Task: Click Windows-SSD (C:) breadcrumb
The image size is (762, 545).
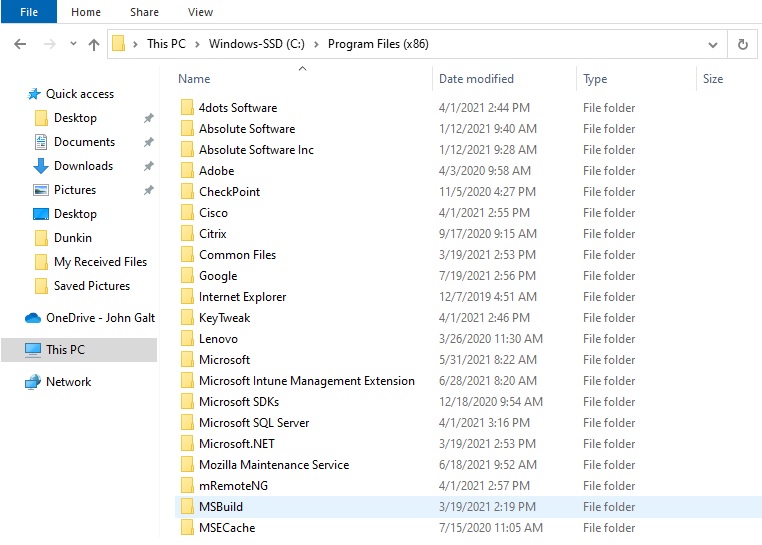Action: coord(257,44)
